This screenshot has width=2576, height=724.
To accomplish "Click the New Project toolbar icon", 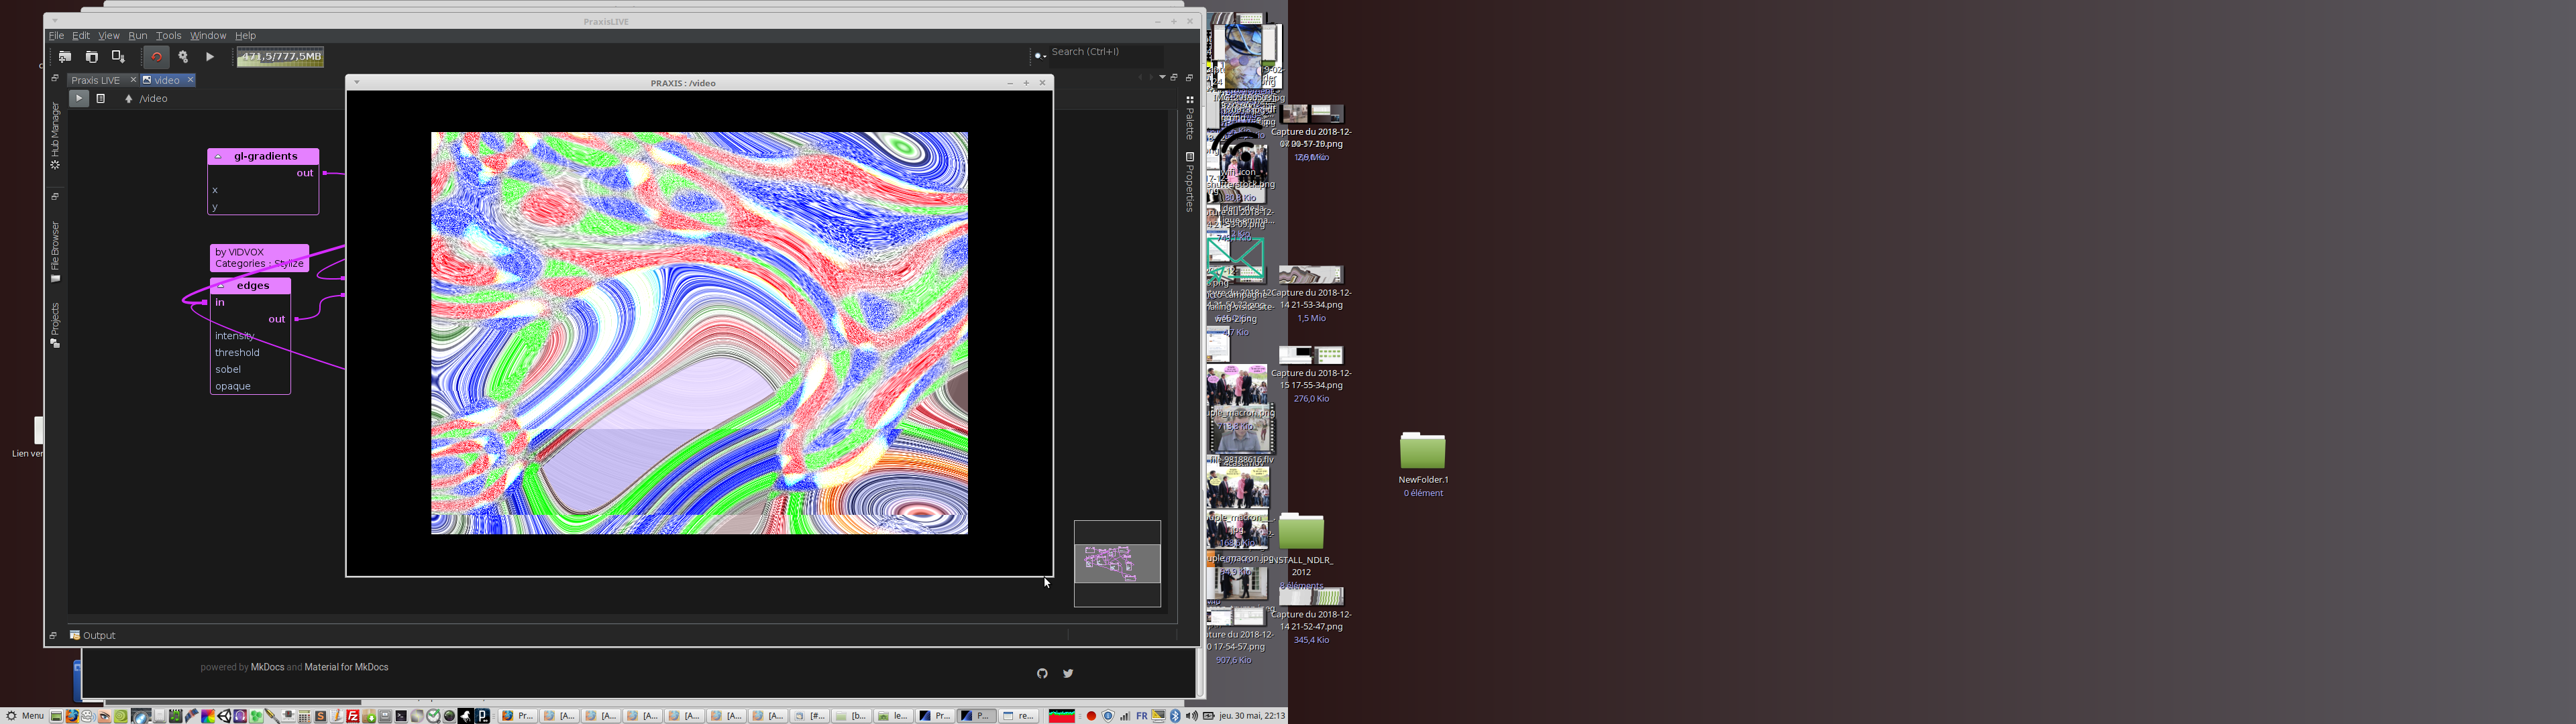I will [x=65, y=57].
